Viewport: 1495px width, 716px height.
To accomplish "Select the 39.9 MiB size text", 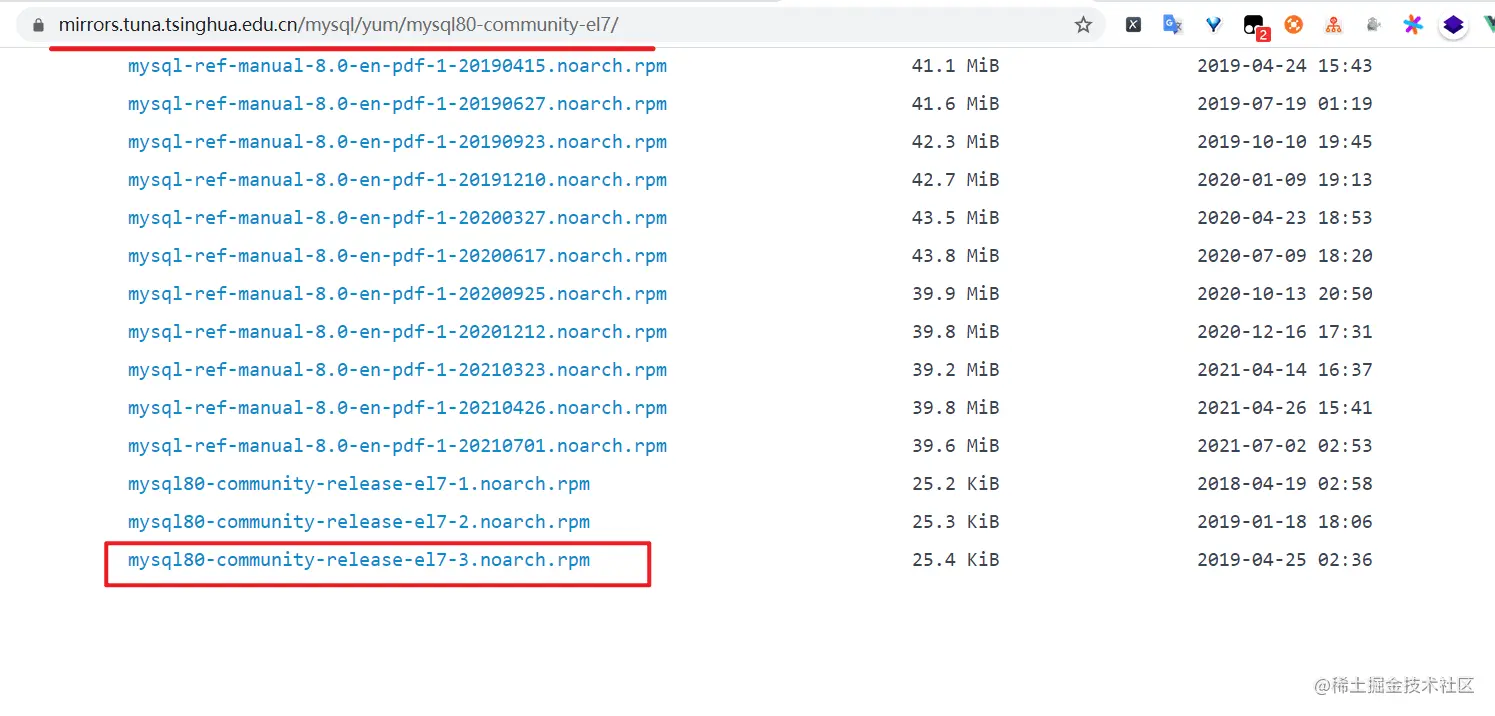I will coord(955,294).
